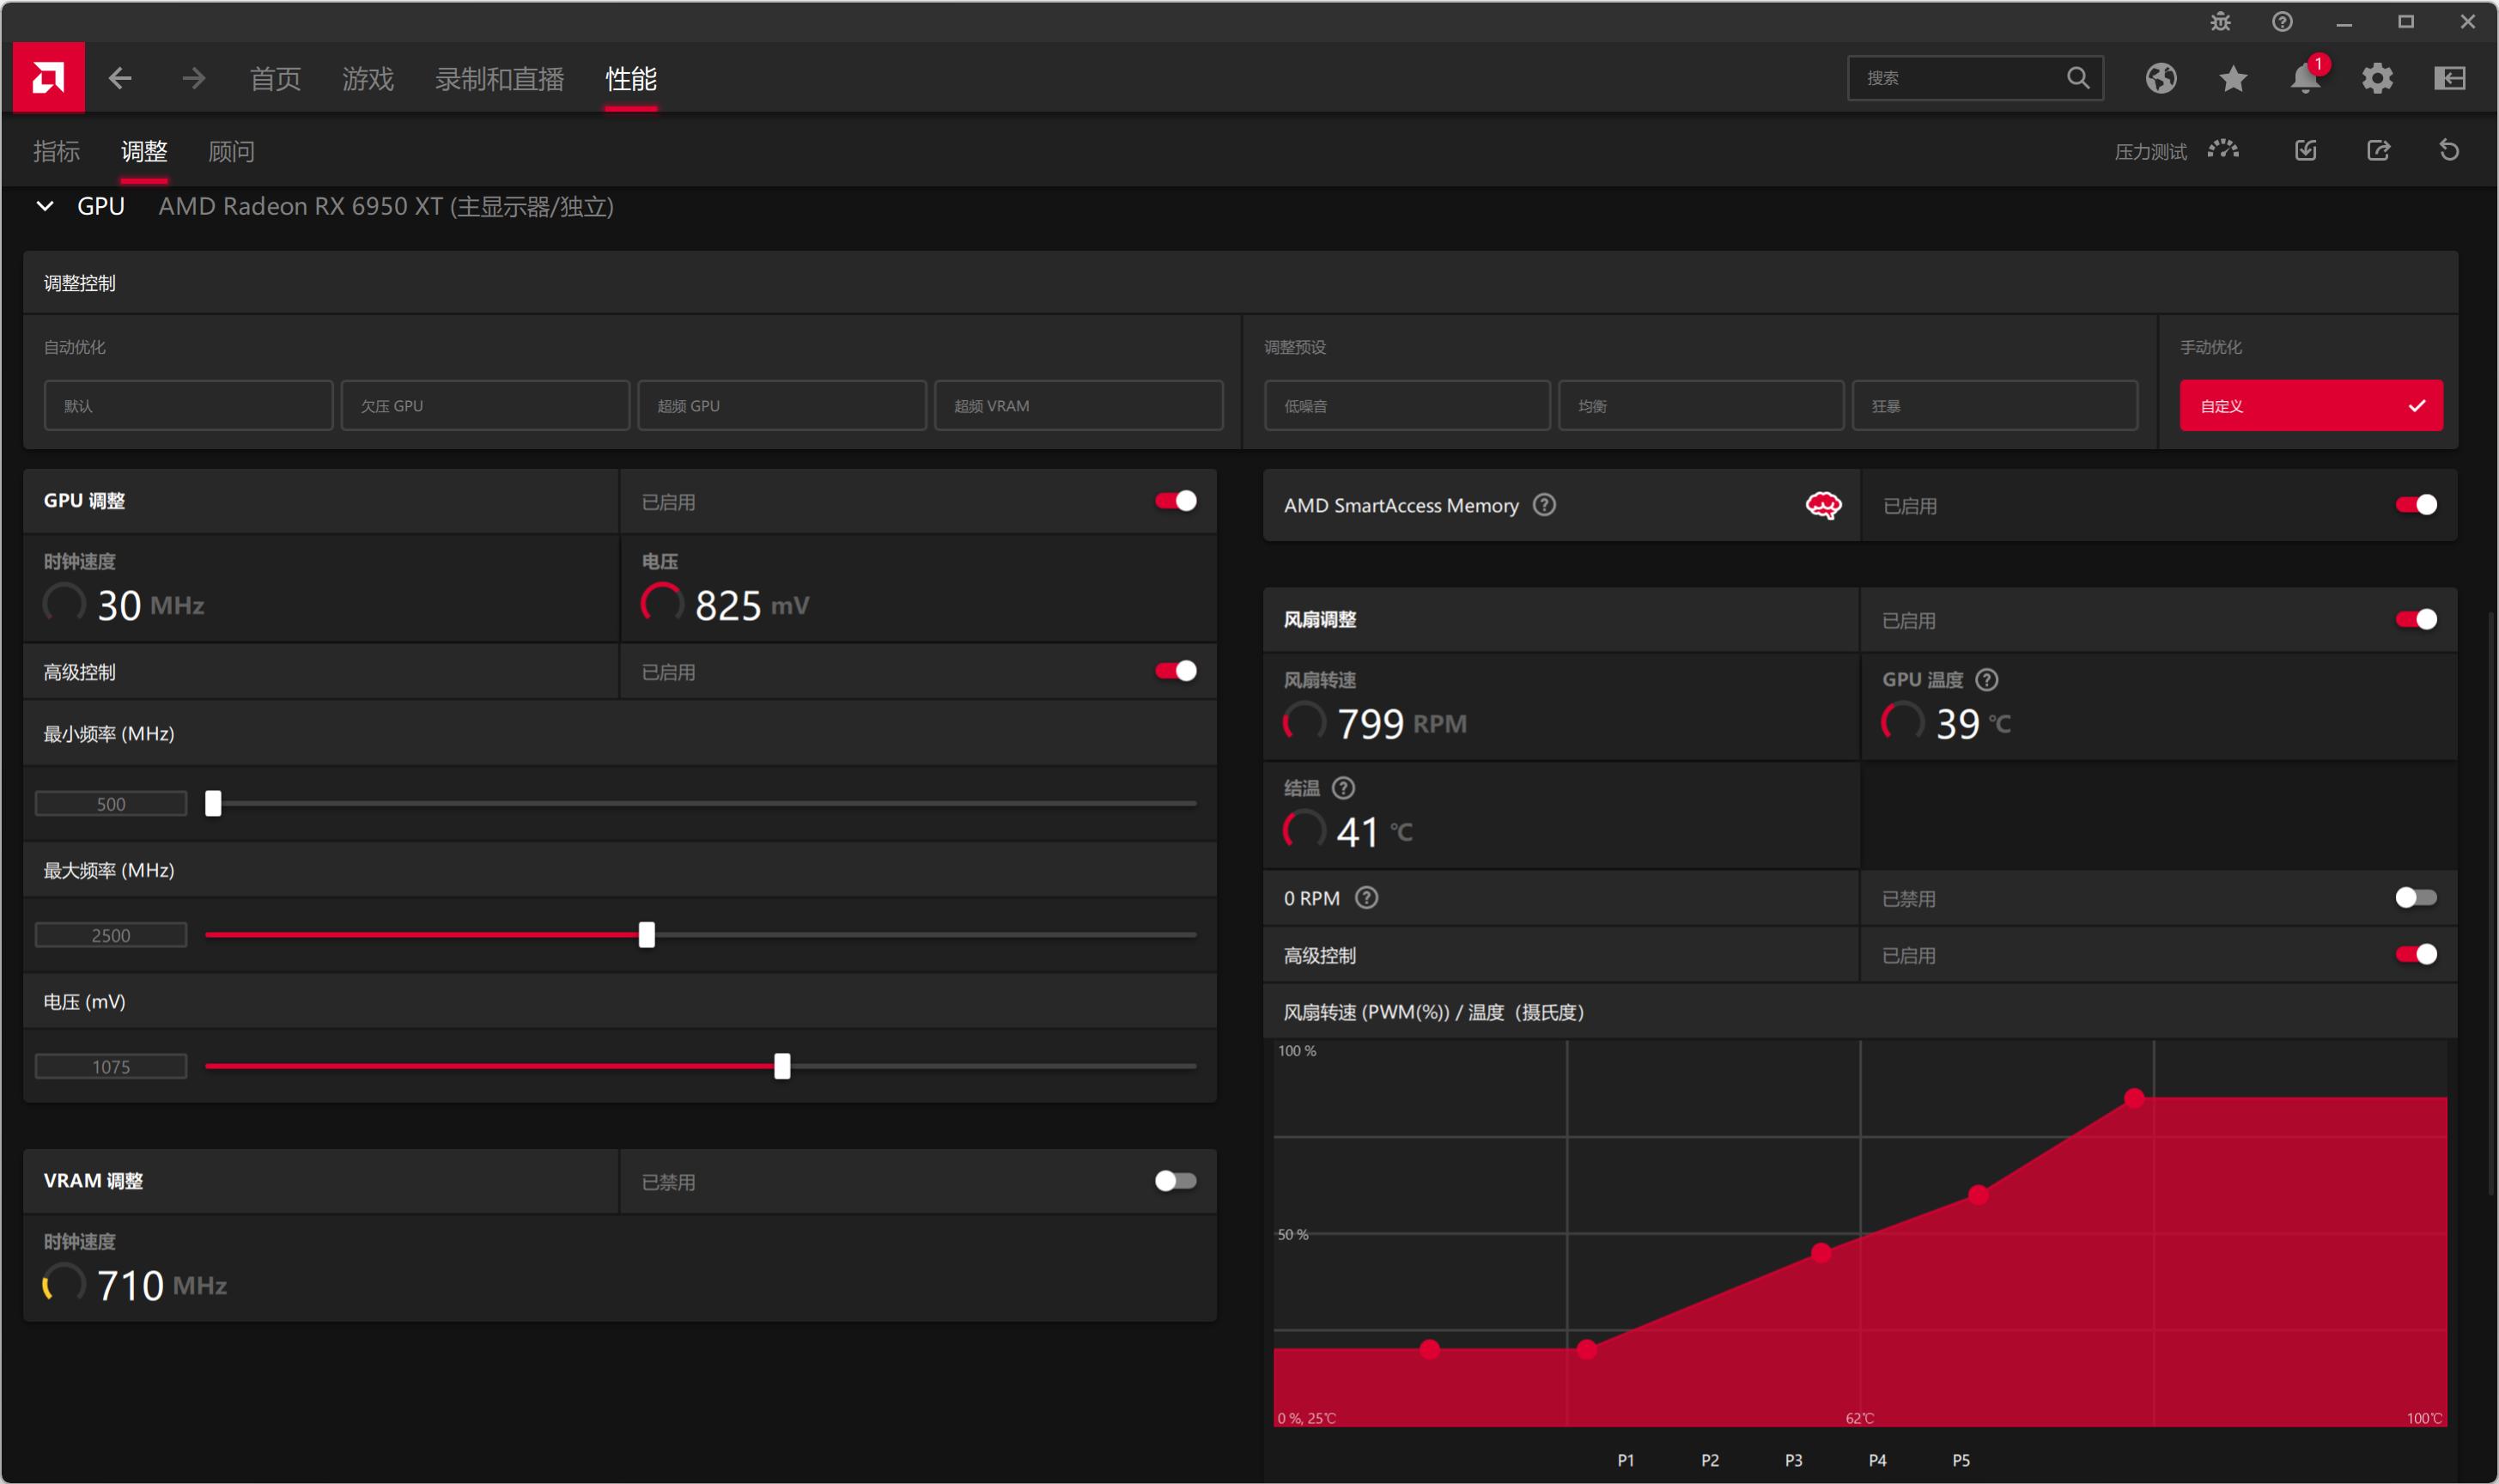Turn off AMD SmartAccess Memory toggle

(2415, 505)
